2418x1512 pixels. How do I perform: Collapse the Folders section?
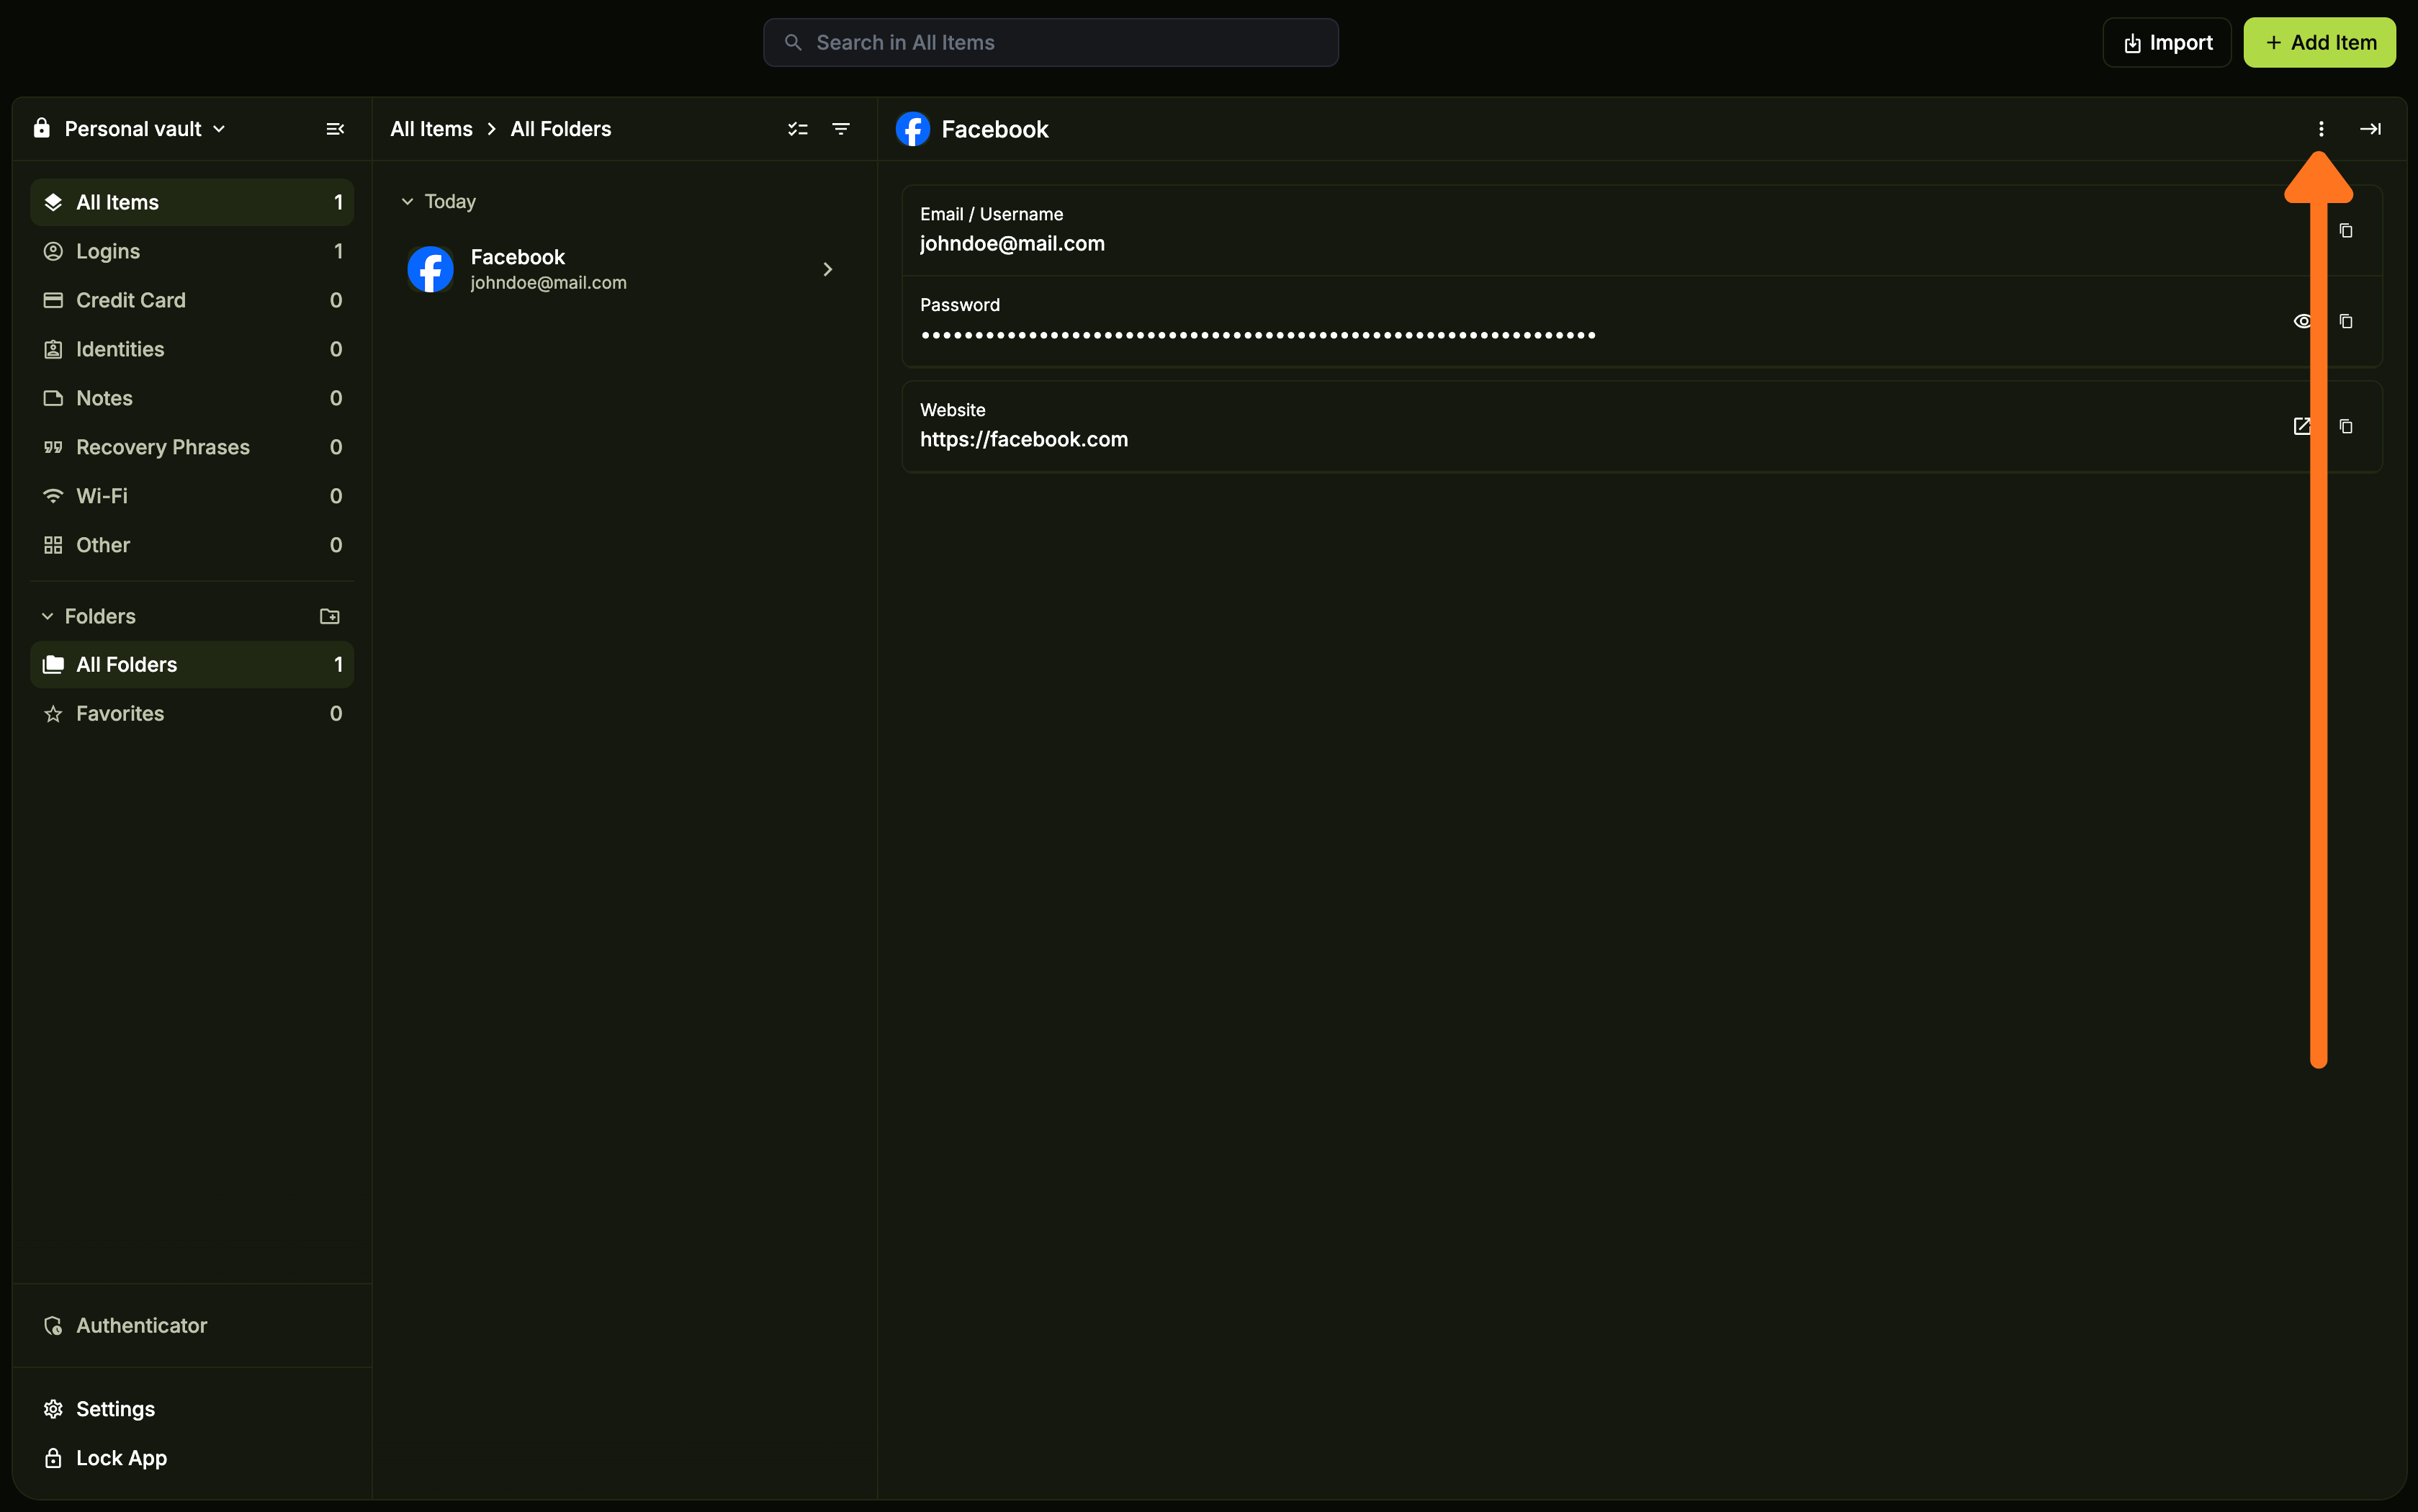(x=47, y=616)
